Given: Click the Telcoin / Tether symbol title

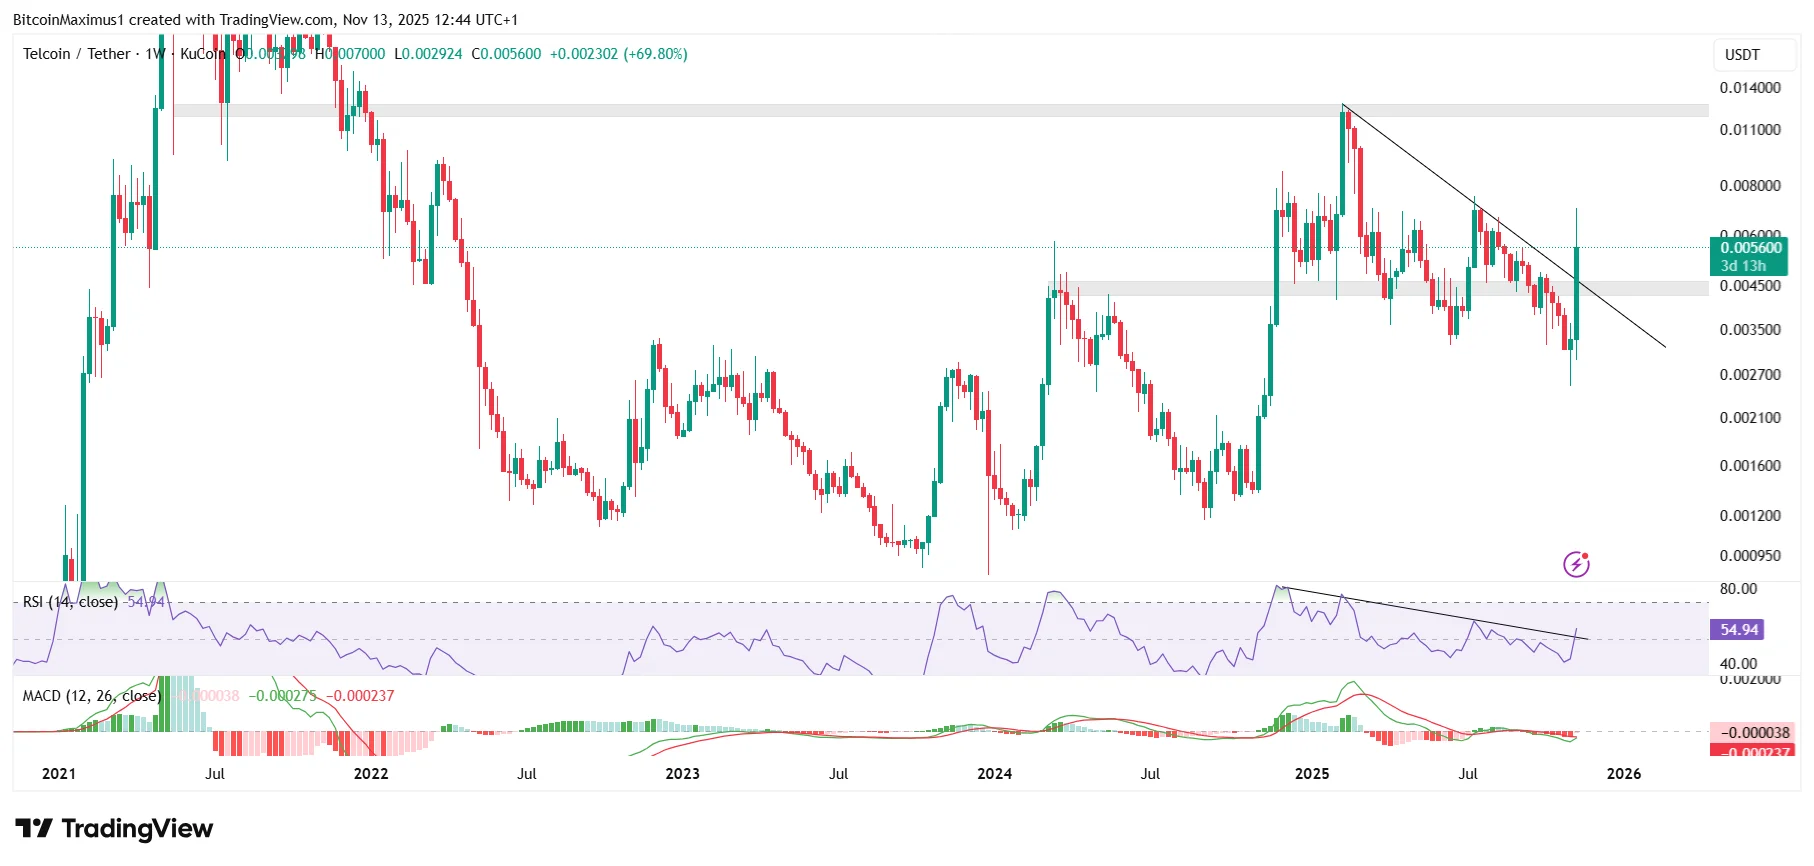Looking at the screenshot, I should coord(77,54).
